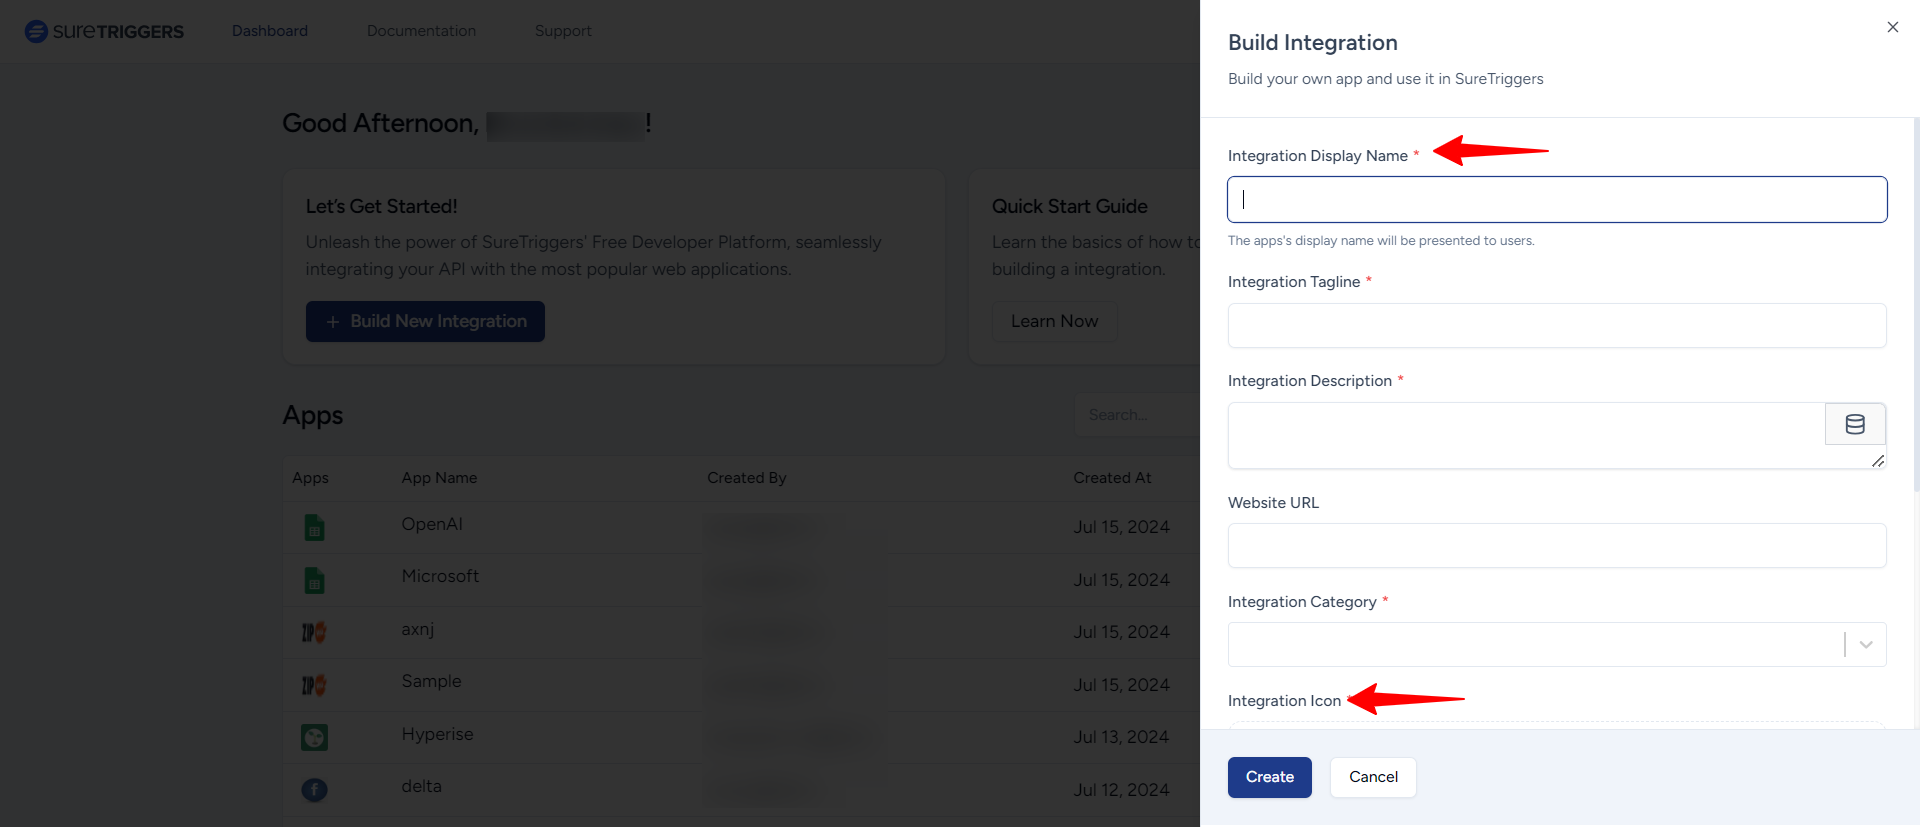Click the Learn Now button

pyautogui.click(x=1054, y=321)
